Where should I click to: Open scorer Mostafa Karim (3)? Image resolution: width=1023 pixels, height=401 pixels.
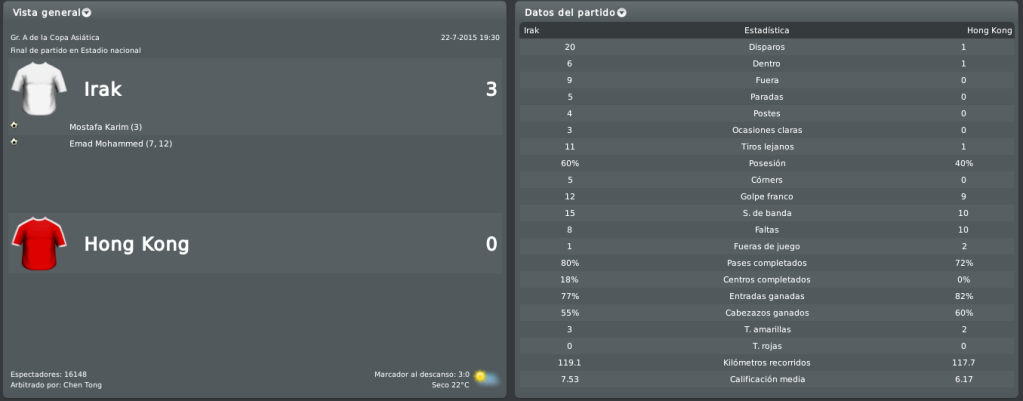[x=100, y=126]
